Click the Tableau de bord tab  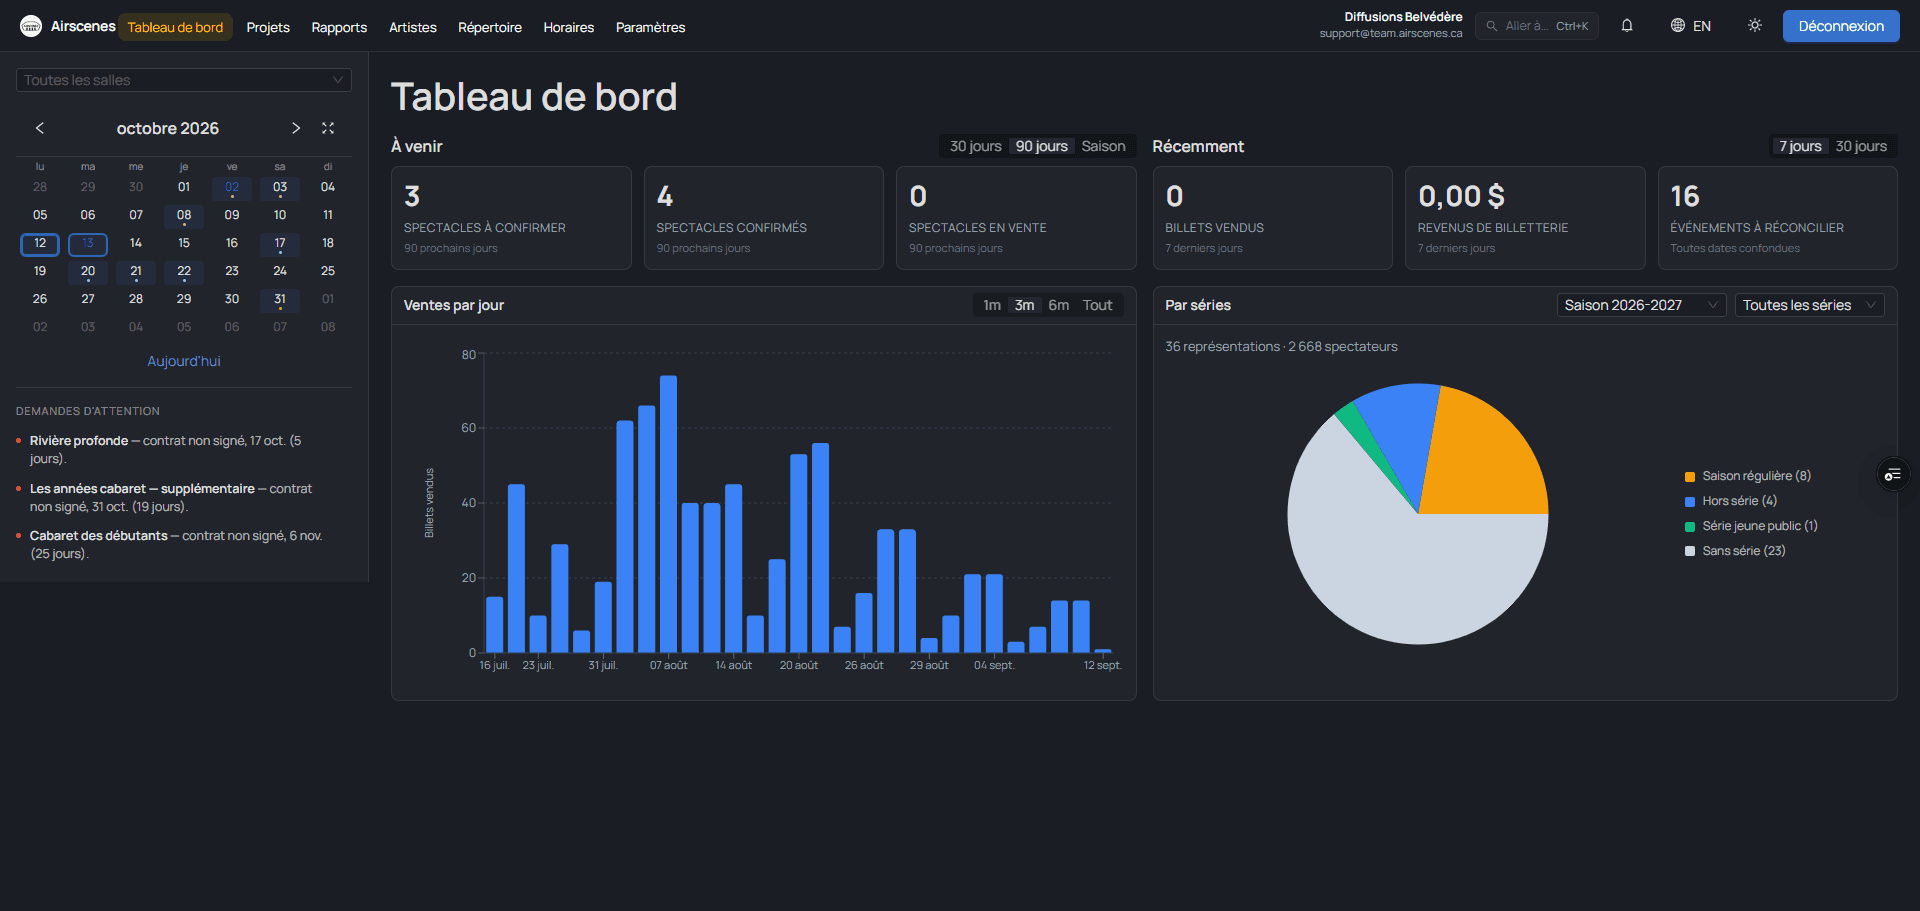pos(175,27)
